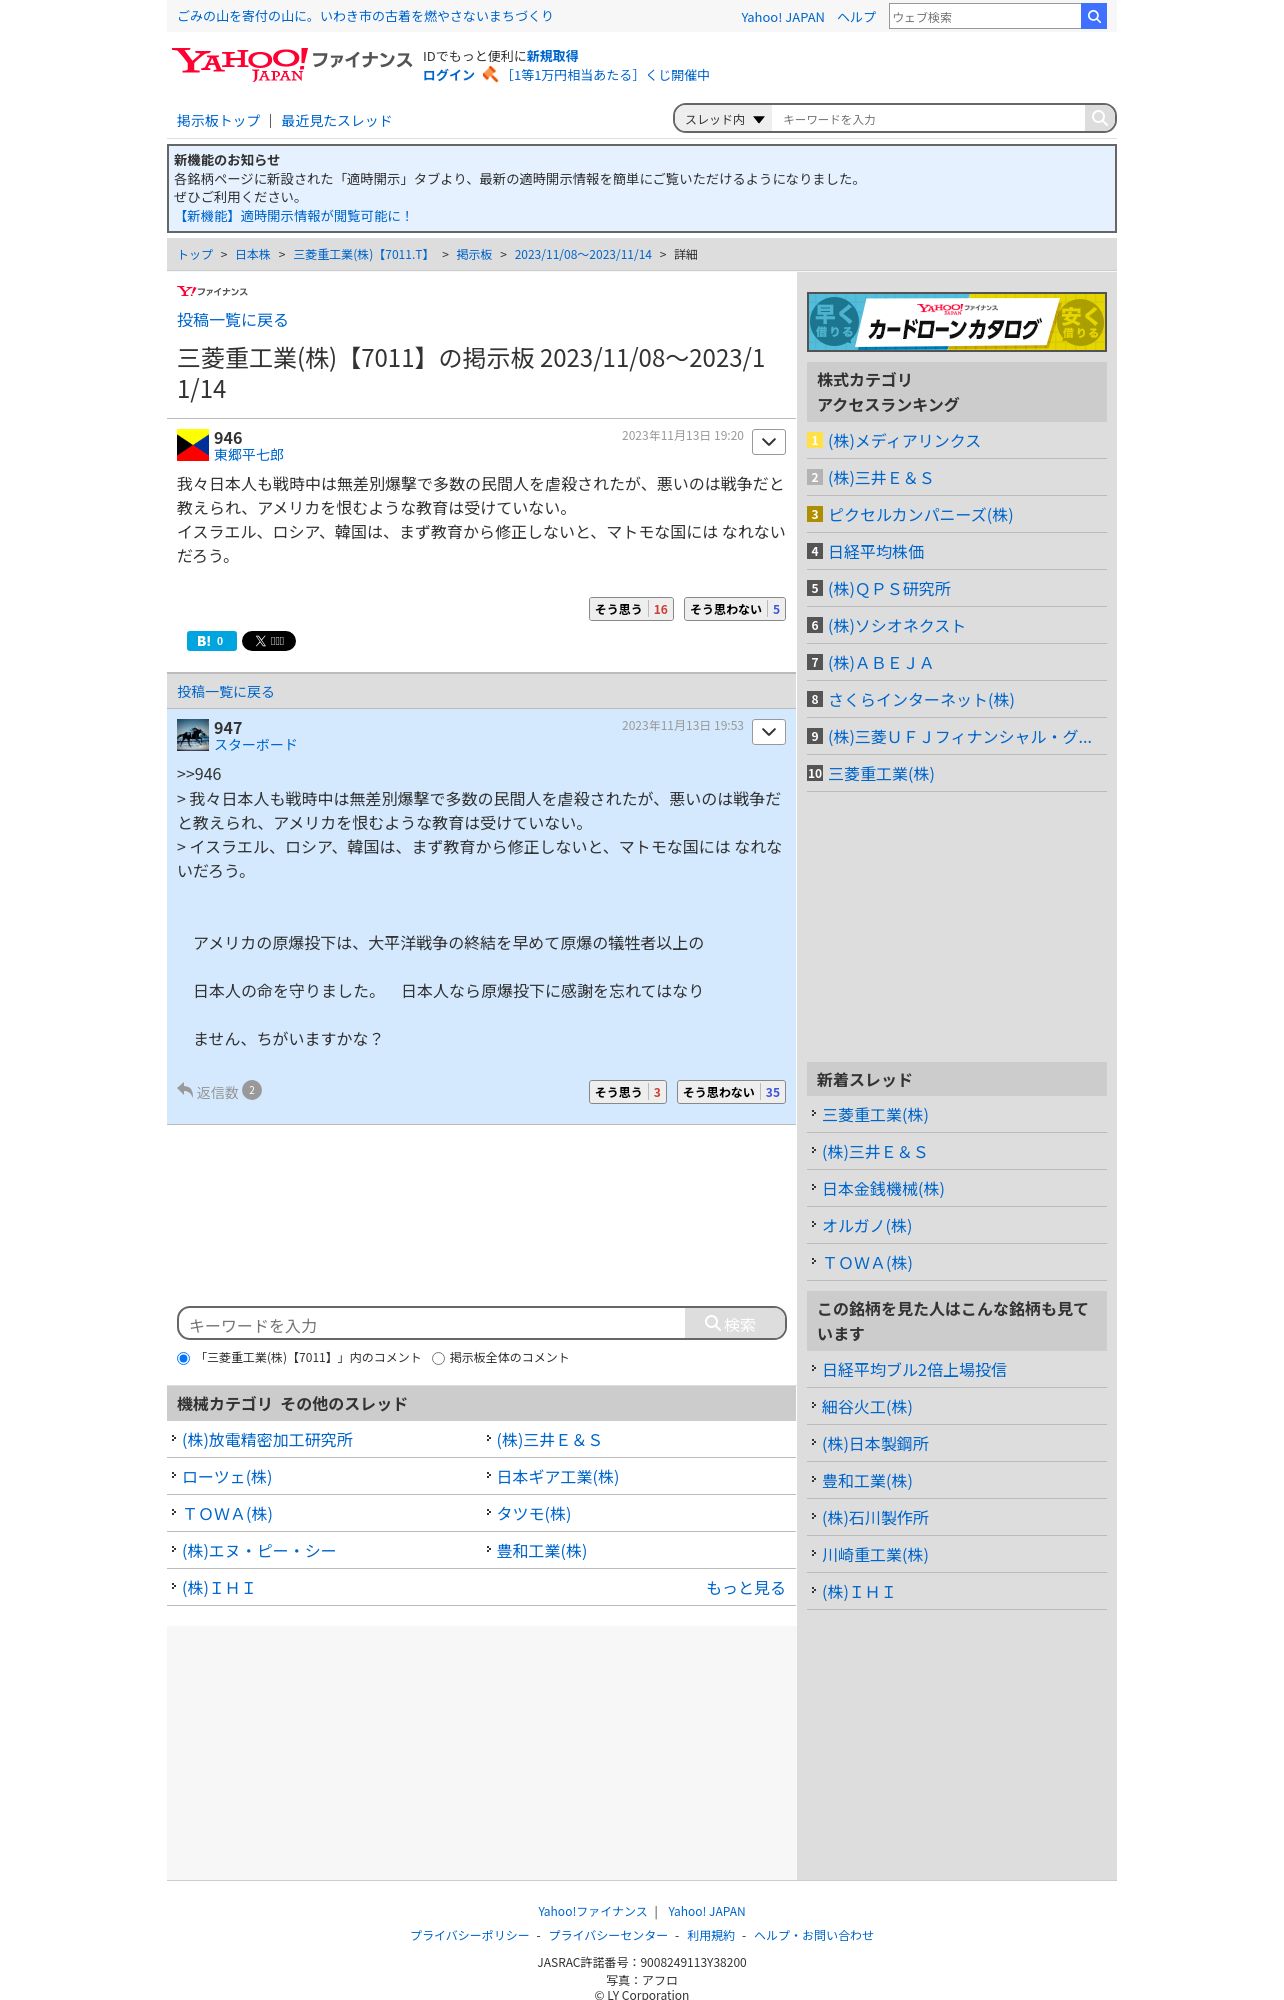
Task: Open オルガノ(株) in 新着スレッド
Action: pyautogui.click(x=867, y=1226)
